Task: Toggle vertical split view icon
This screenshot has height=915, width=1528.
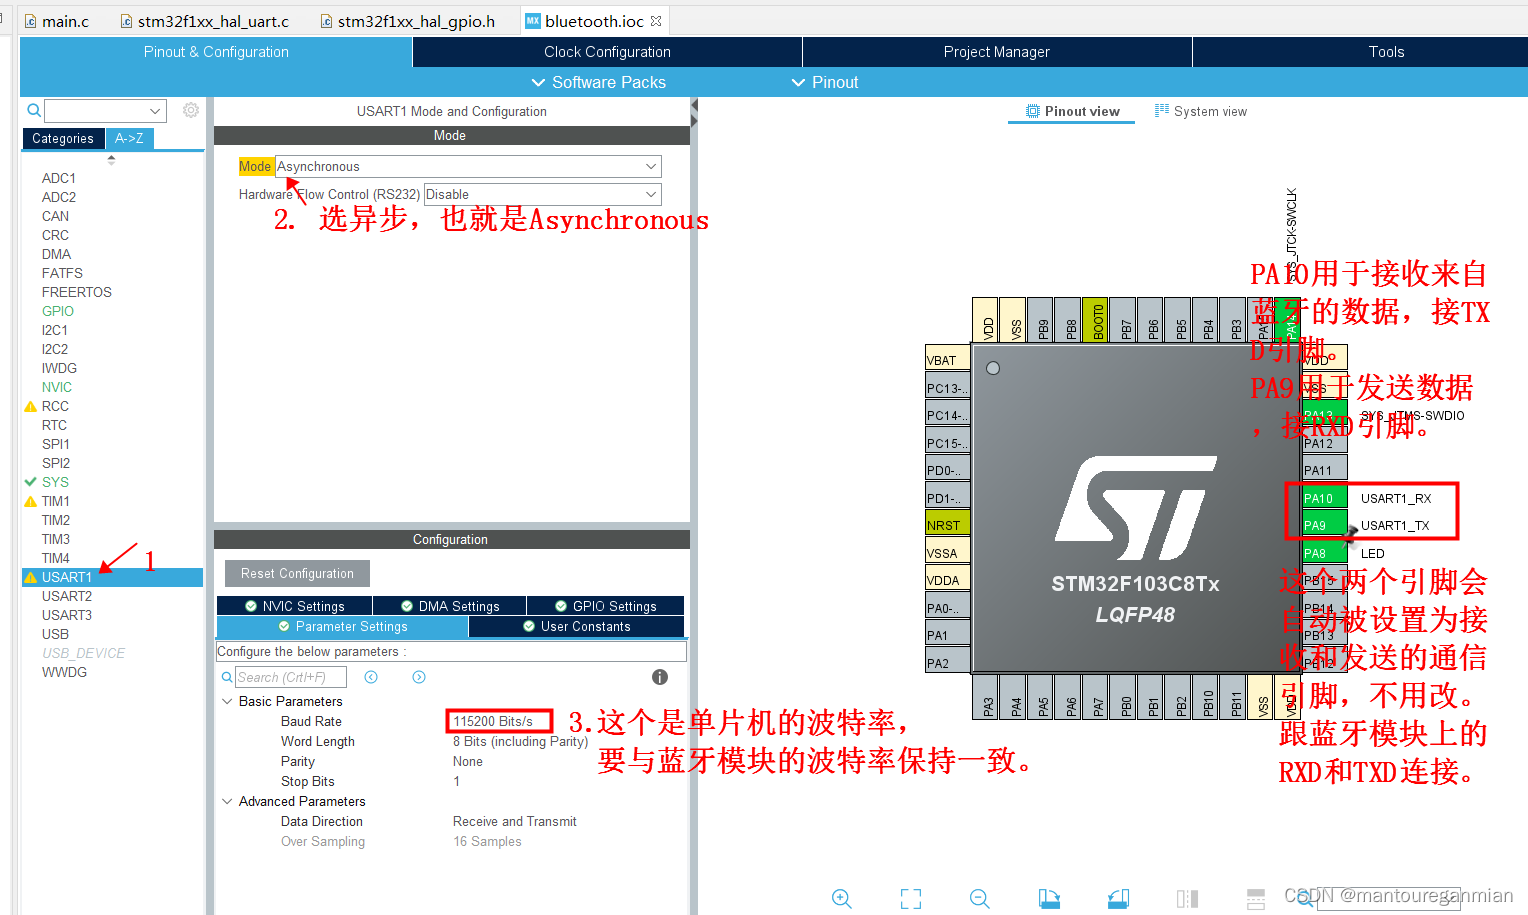Action: pyautogui.click(x=1187, y=899)
